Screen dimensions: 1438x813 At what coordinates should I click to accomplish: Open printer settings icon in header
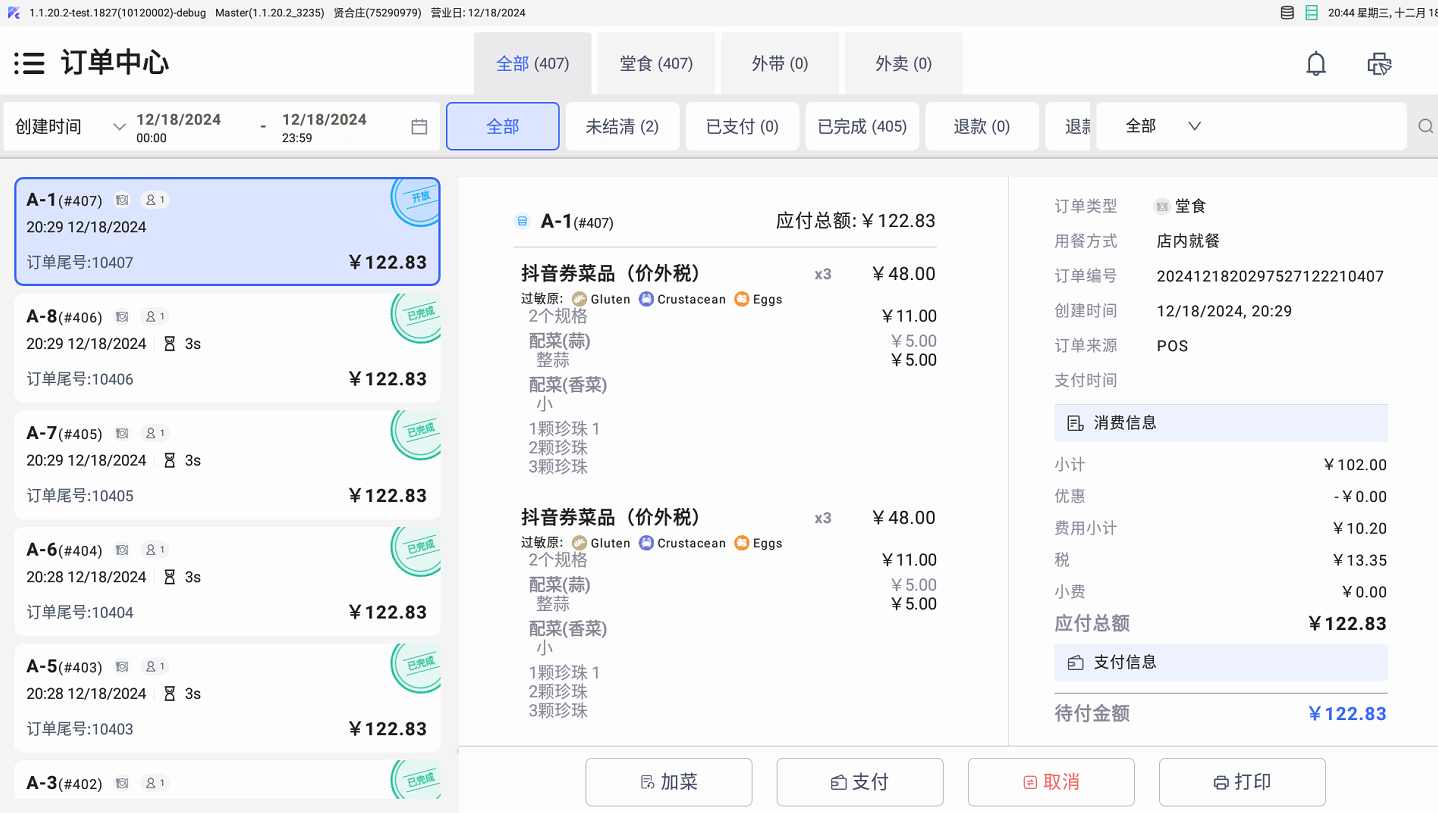click(x=1380, y=64)
